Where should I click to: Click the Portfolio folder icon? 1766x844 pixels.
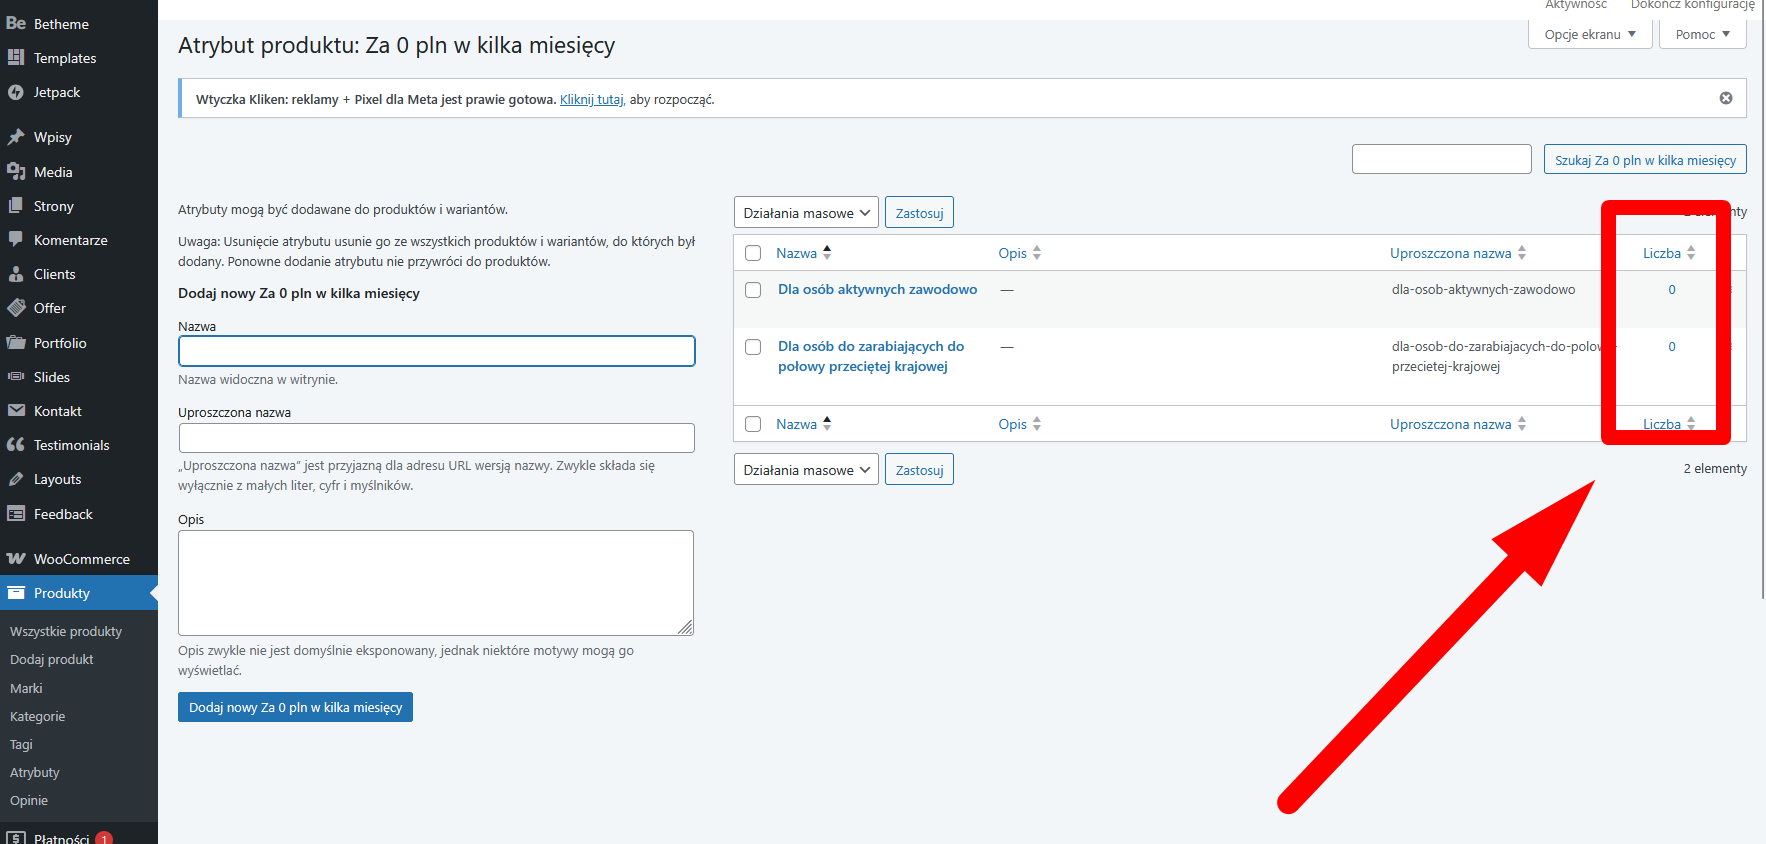coord(16,343)
